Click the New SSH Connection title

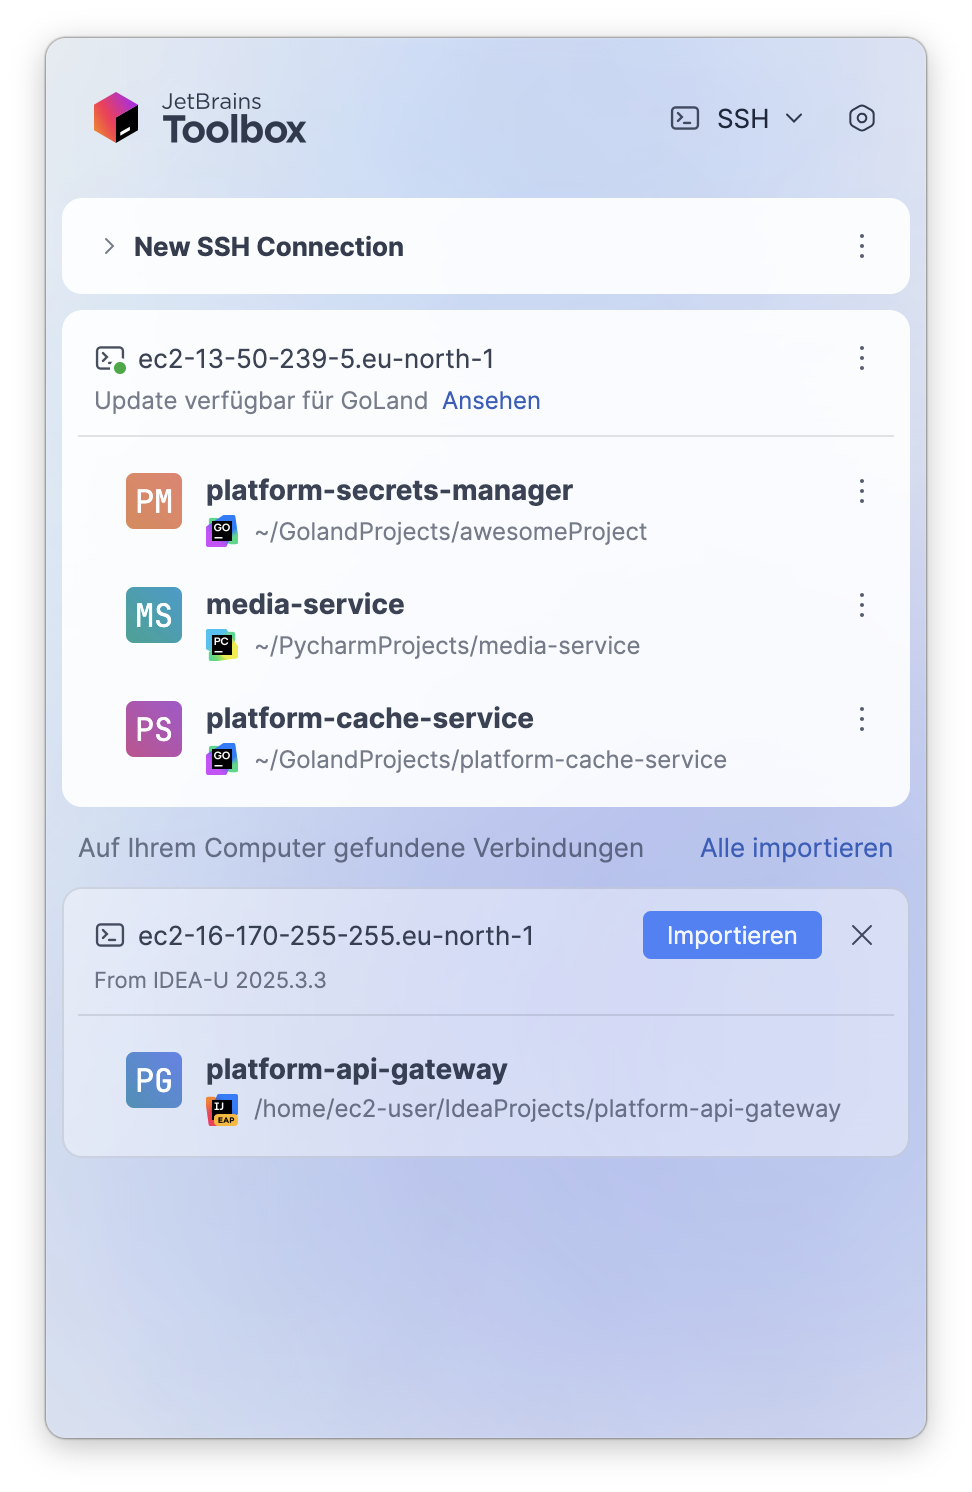point(269,246)
